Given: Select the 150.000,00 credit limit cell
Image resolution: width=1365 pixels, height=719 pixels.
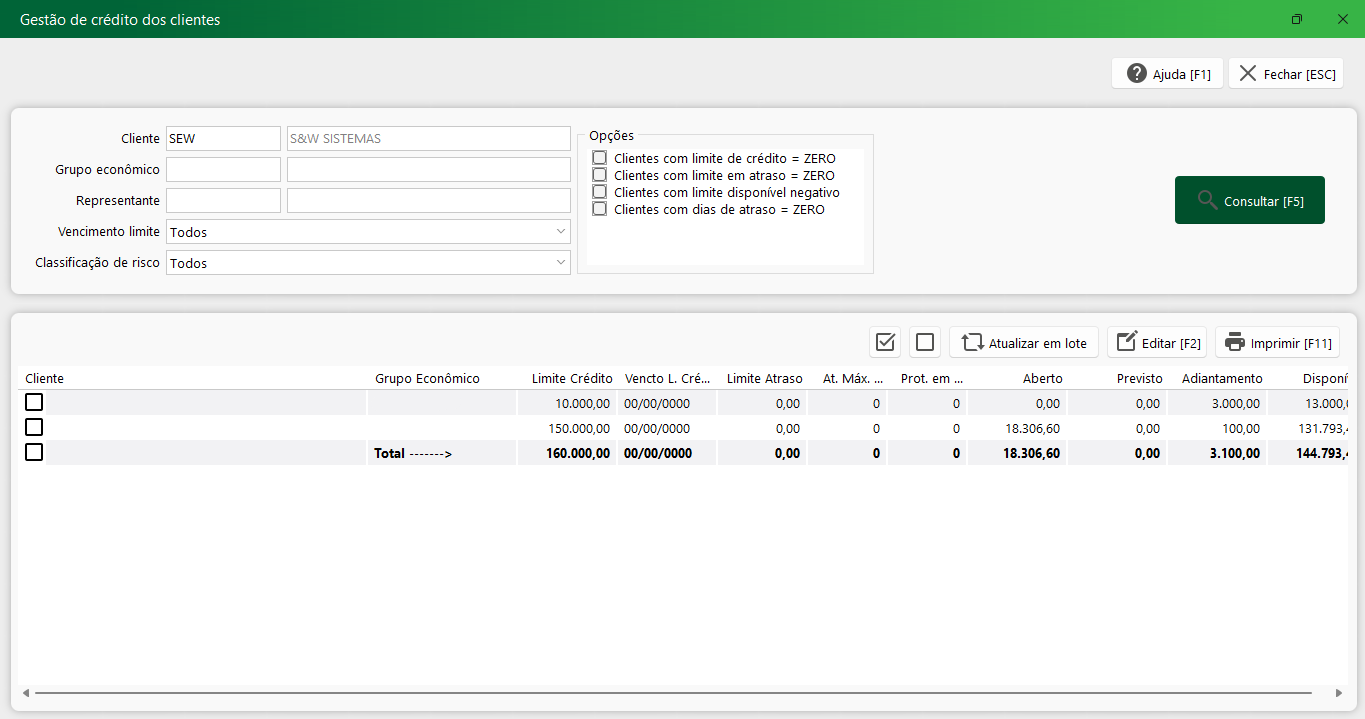Looking at the screenshot, I should 567,428.
